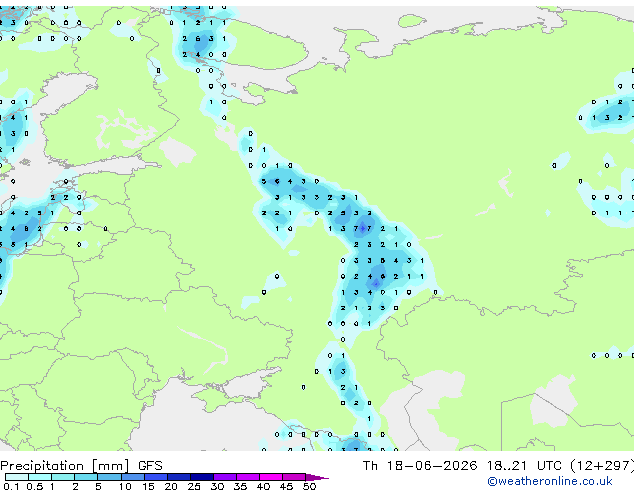Pick the legend swatch between 0.1 and 0.5
The height and width of the screenshot is (490, 634).
tap(17, 477)
